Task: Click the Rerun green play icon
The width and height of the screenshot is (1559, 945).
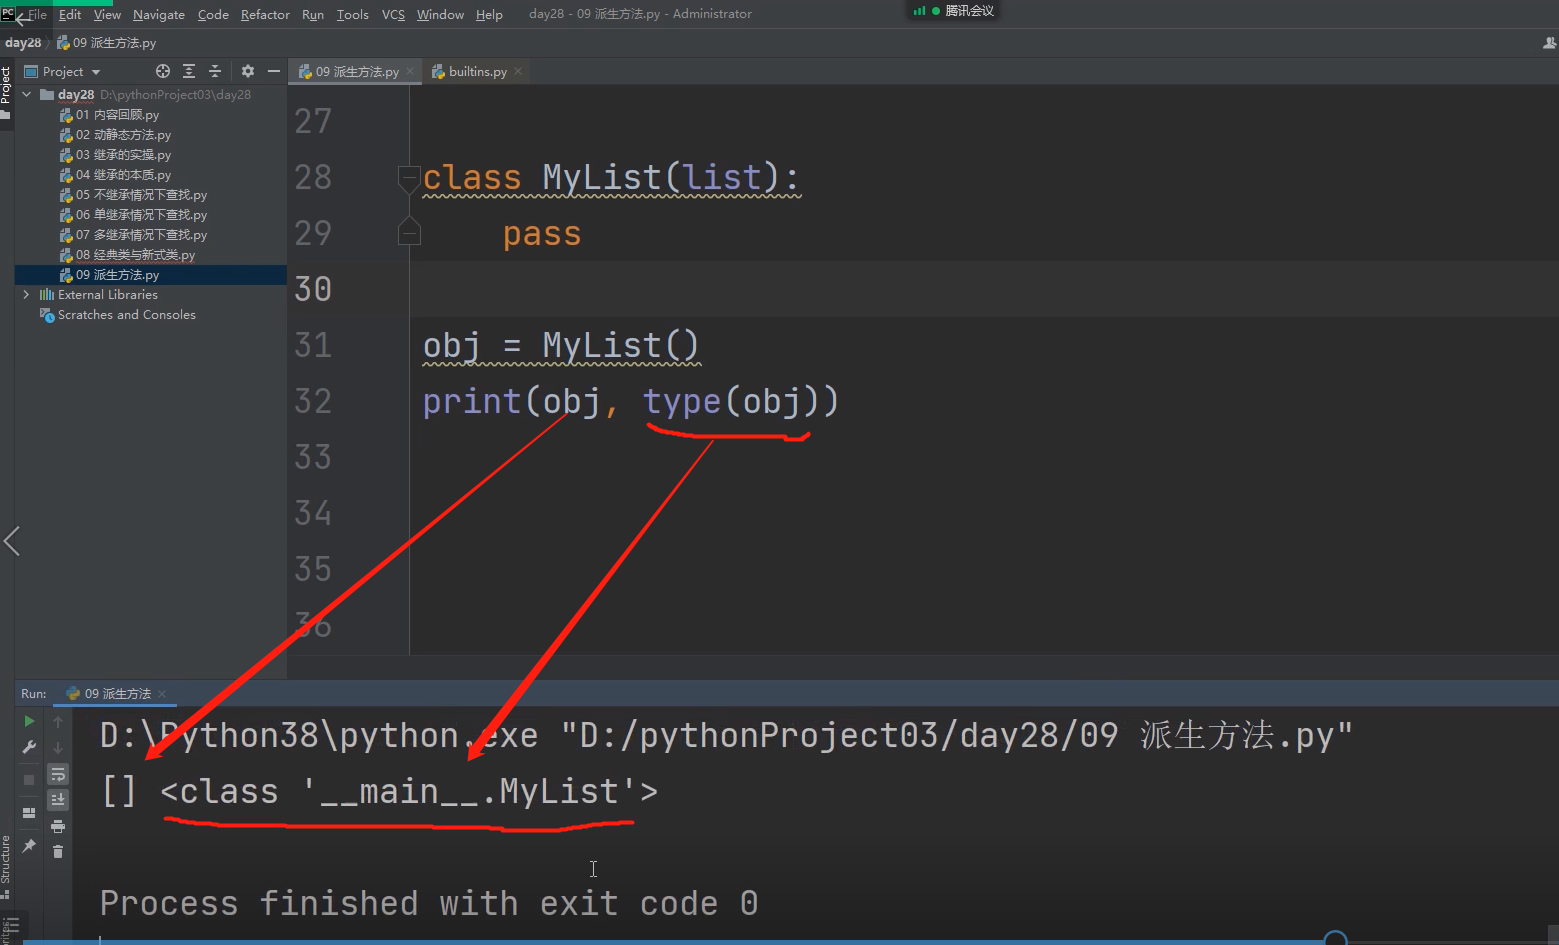Action: coord(29,721)
